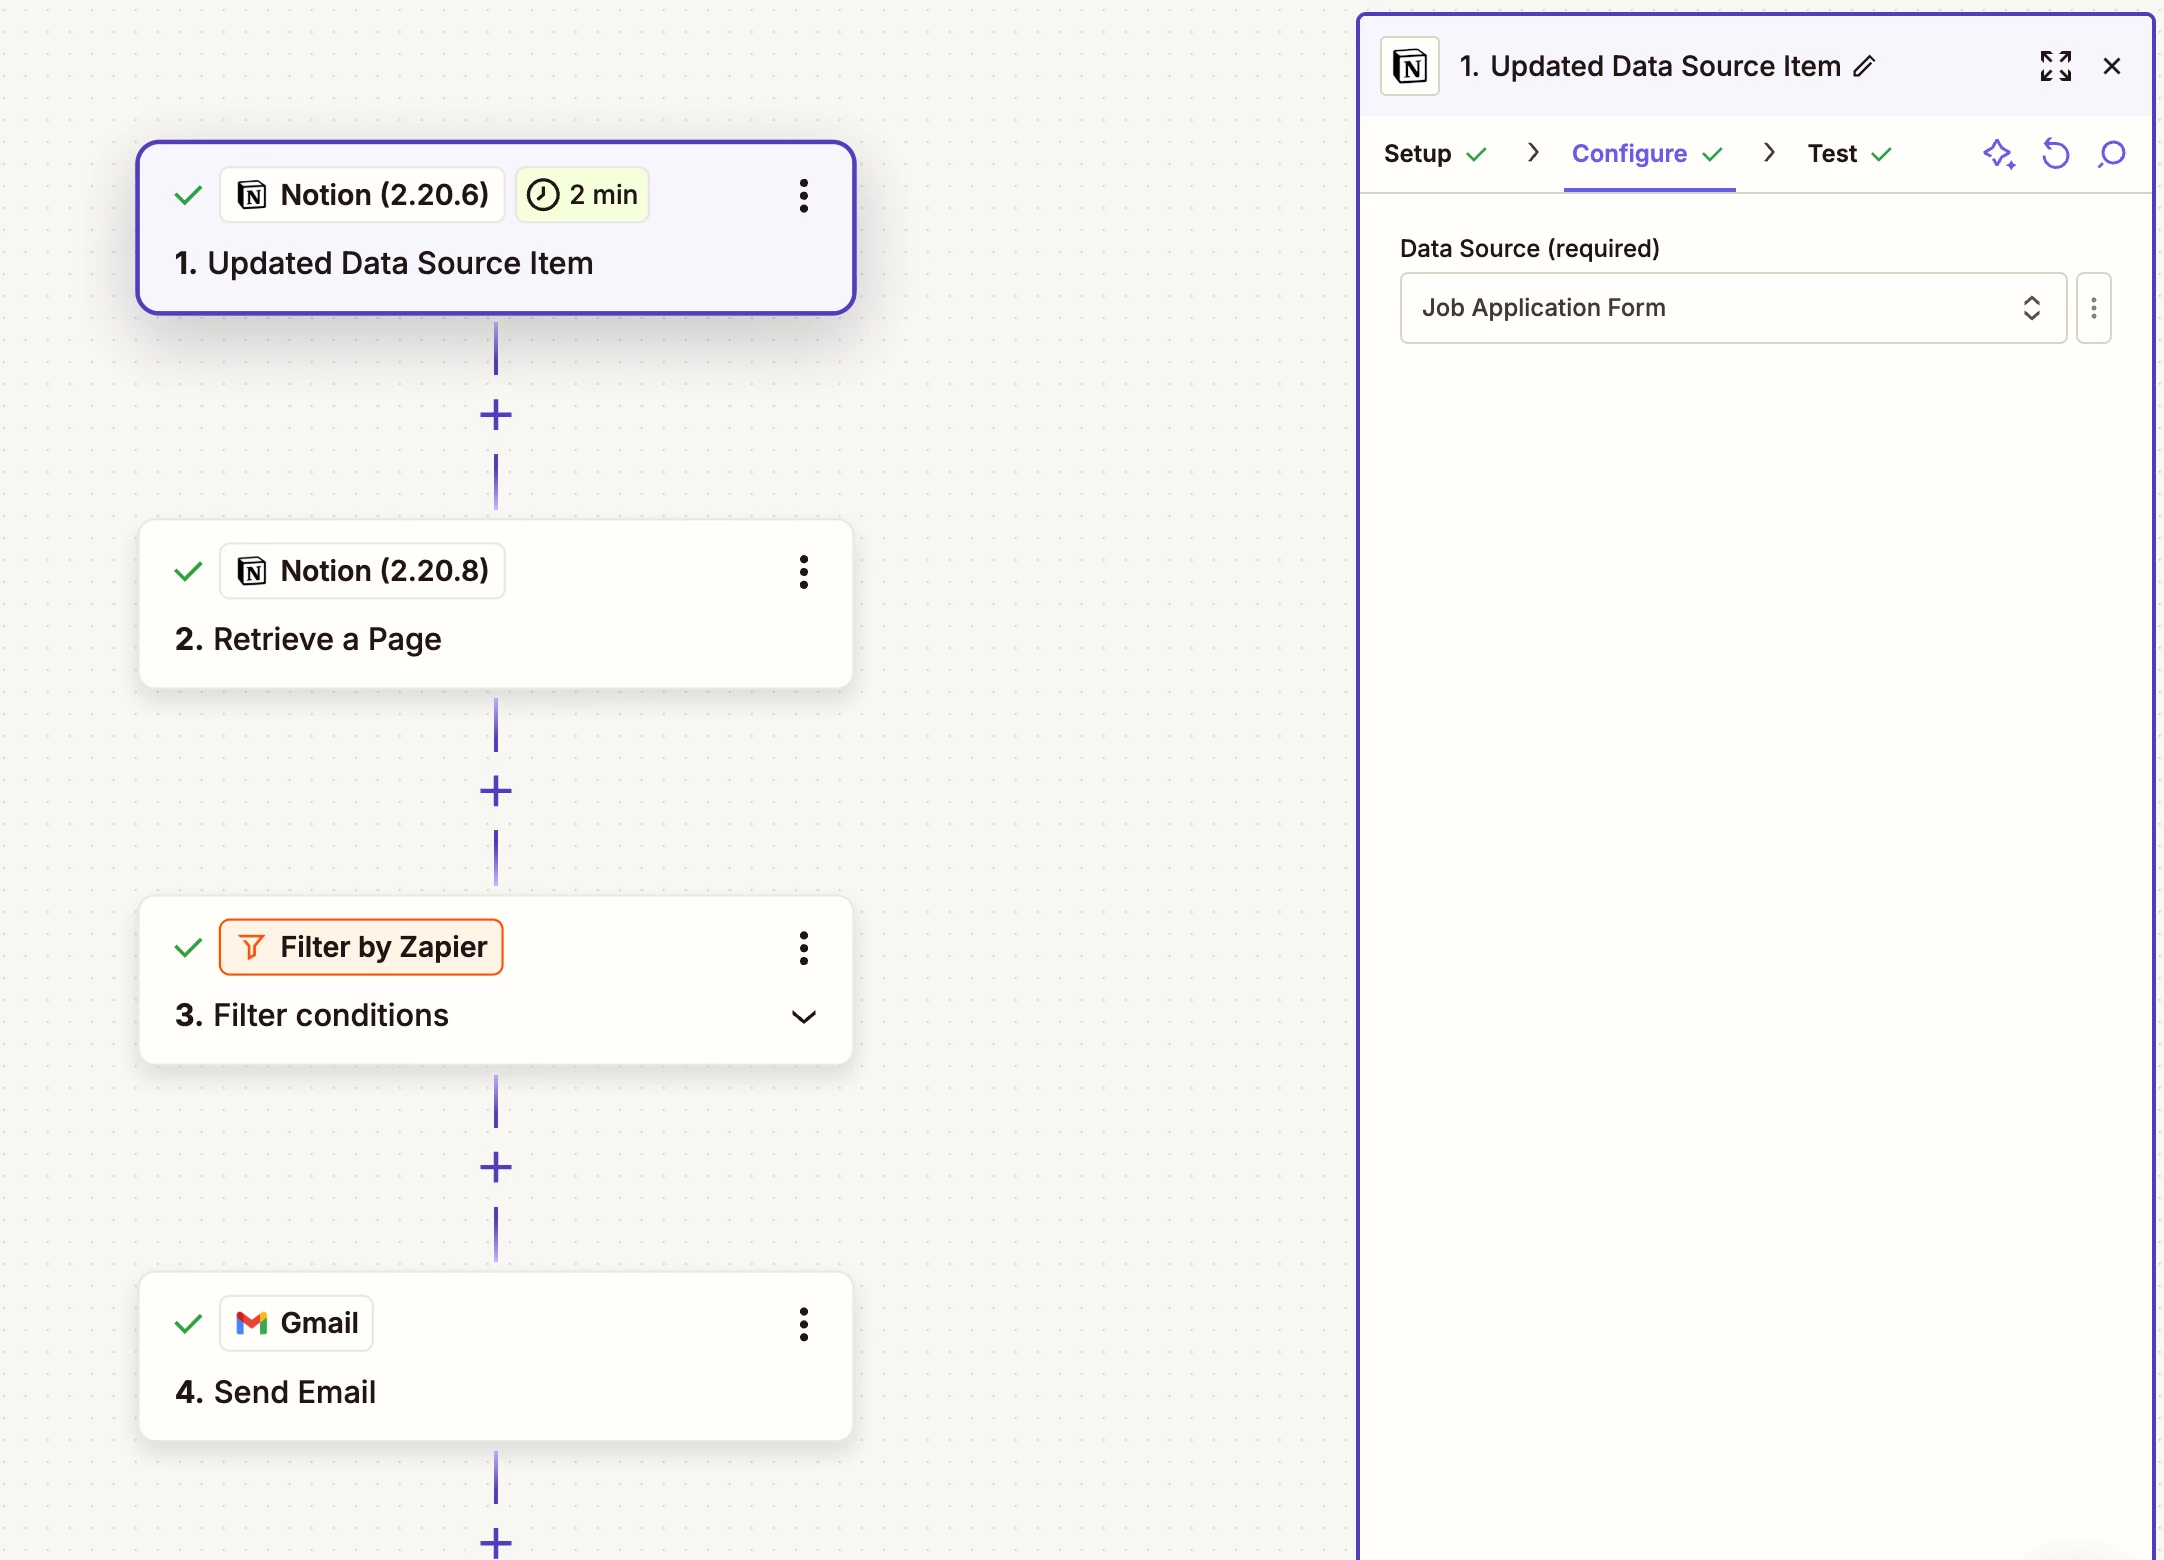Expand the step panel to full screen
The width and height of the screenshot is (2164, 1560).
coord(2055,66)
